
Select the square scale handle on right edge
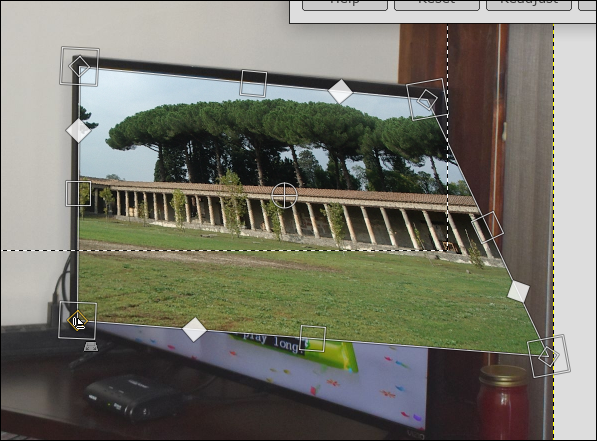pyautogui.click(x=487, y=228)
